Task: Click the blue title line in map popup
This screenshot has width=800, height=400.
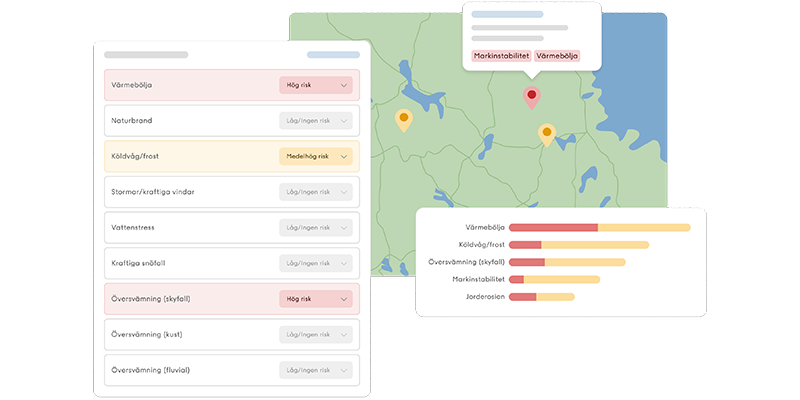Action: pos(507,14)
